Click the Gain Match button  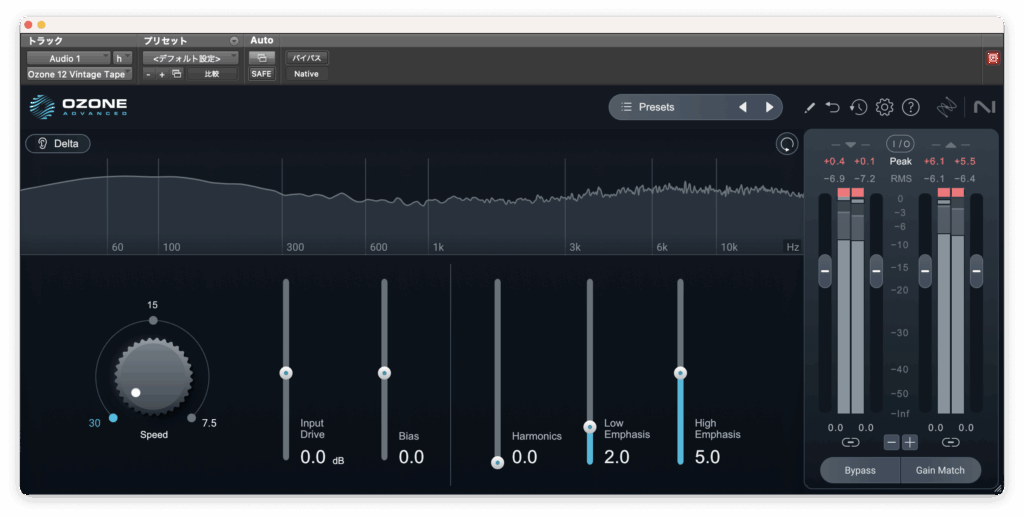click(x=938, y=470)
